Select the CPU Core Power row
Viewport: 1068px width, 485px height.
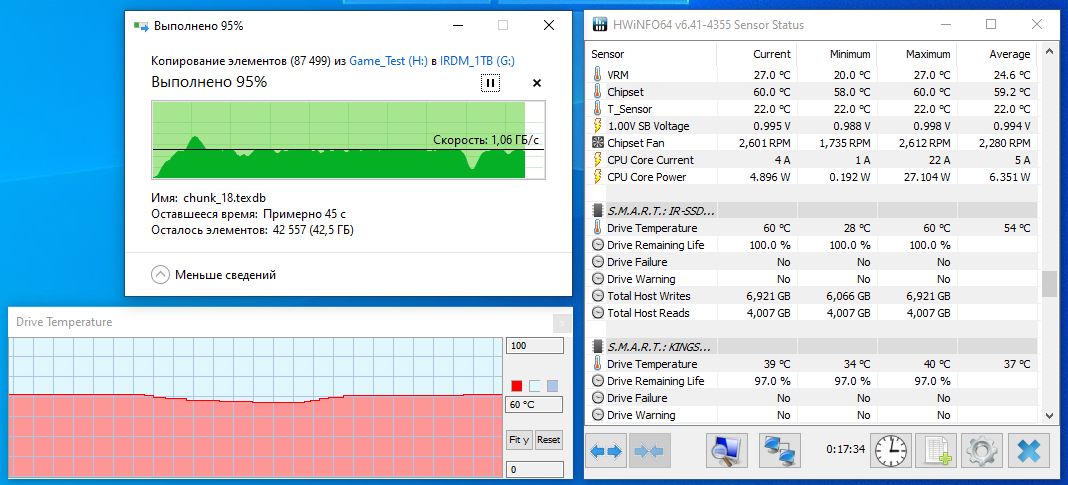[x=813, y=177]
